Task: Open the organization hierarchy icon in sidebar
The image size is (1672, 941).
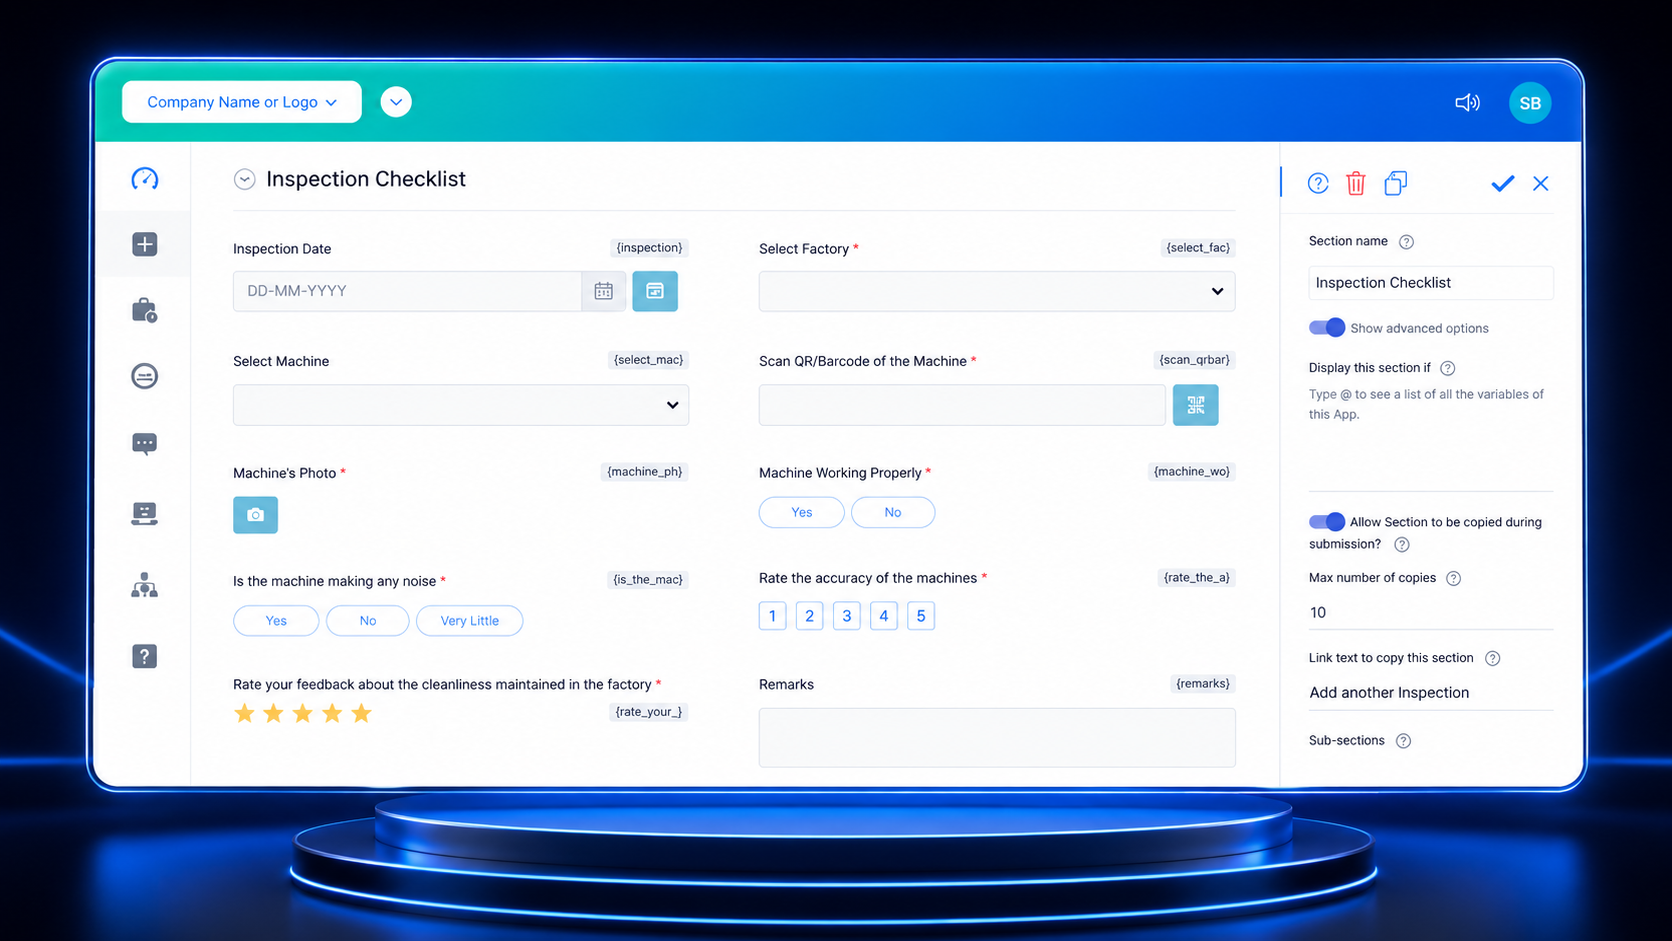Action: (144, 585)
